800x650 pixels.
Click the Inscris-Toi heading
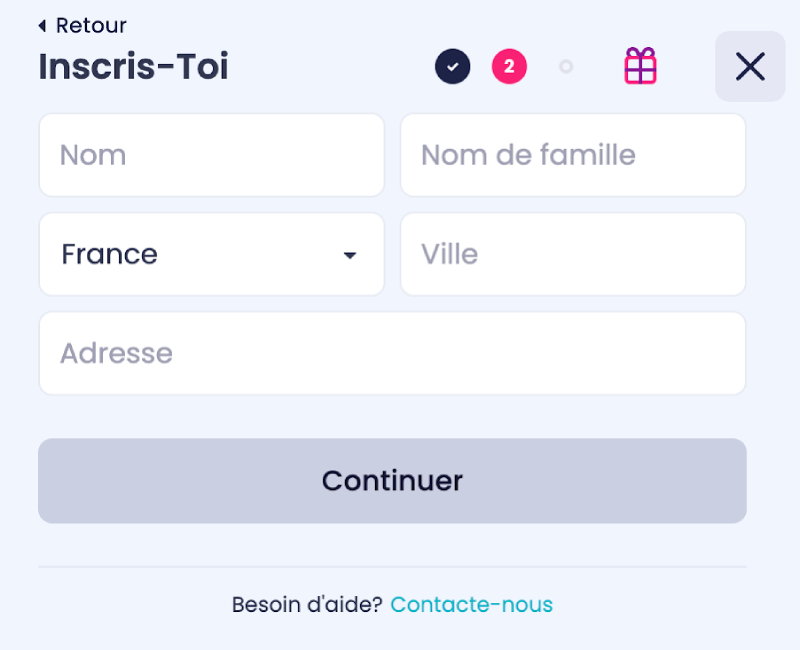133,67
